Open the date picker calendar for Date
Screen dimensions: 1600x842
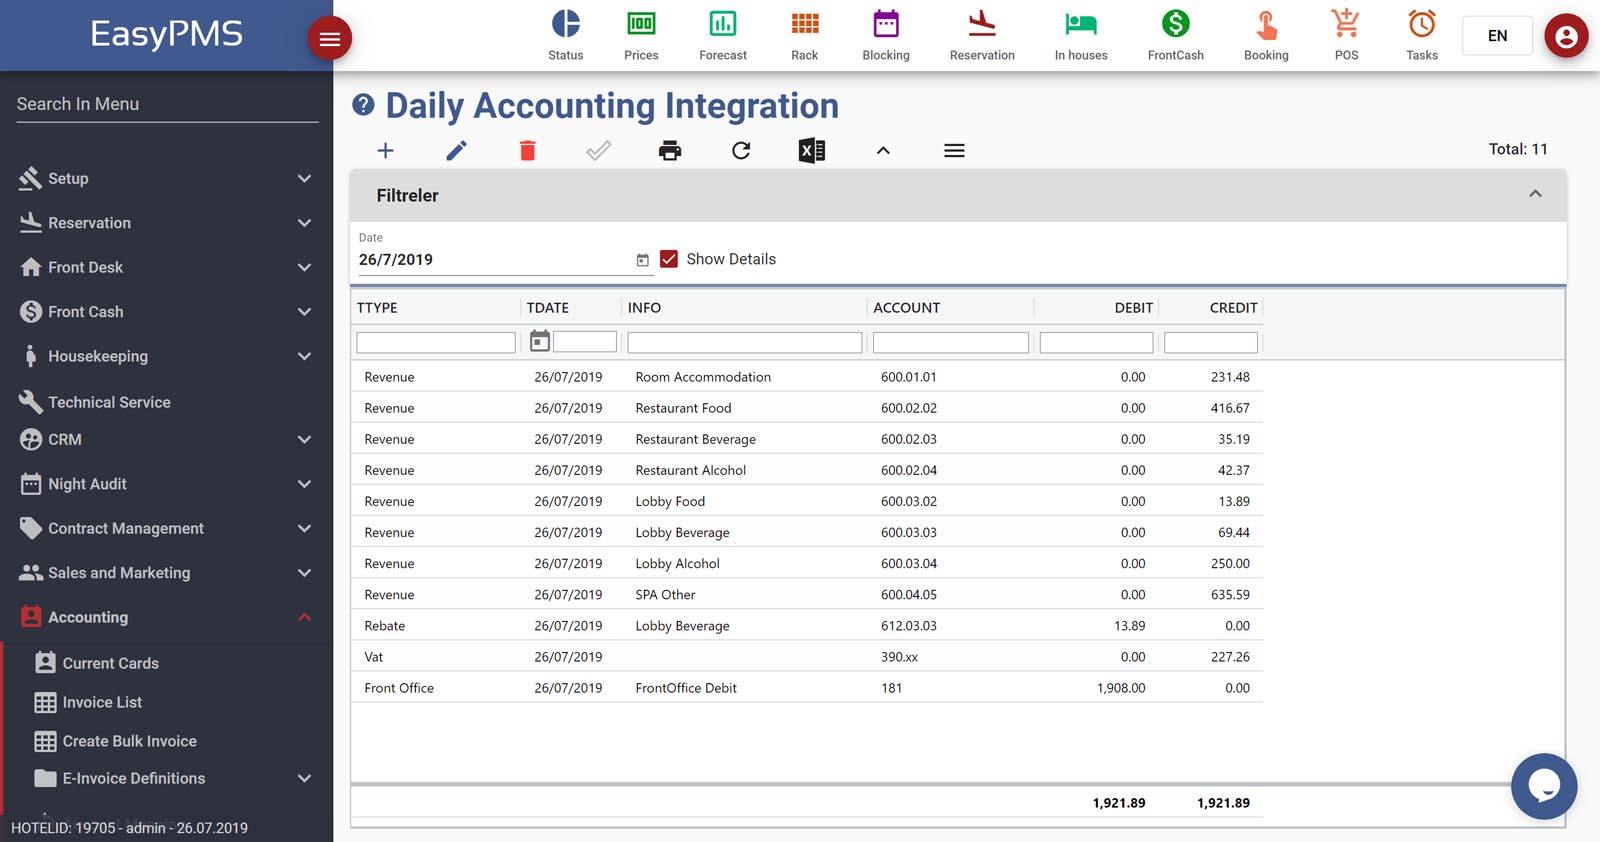(x=642, y=260)
